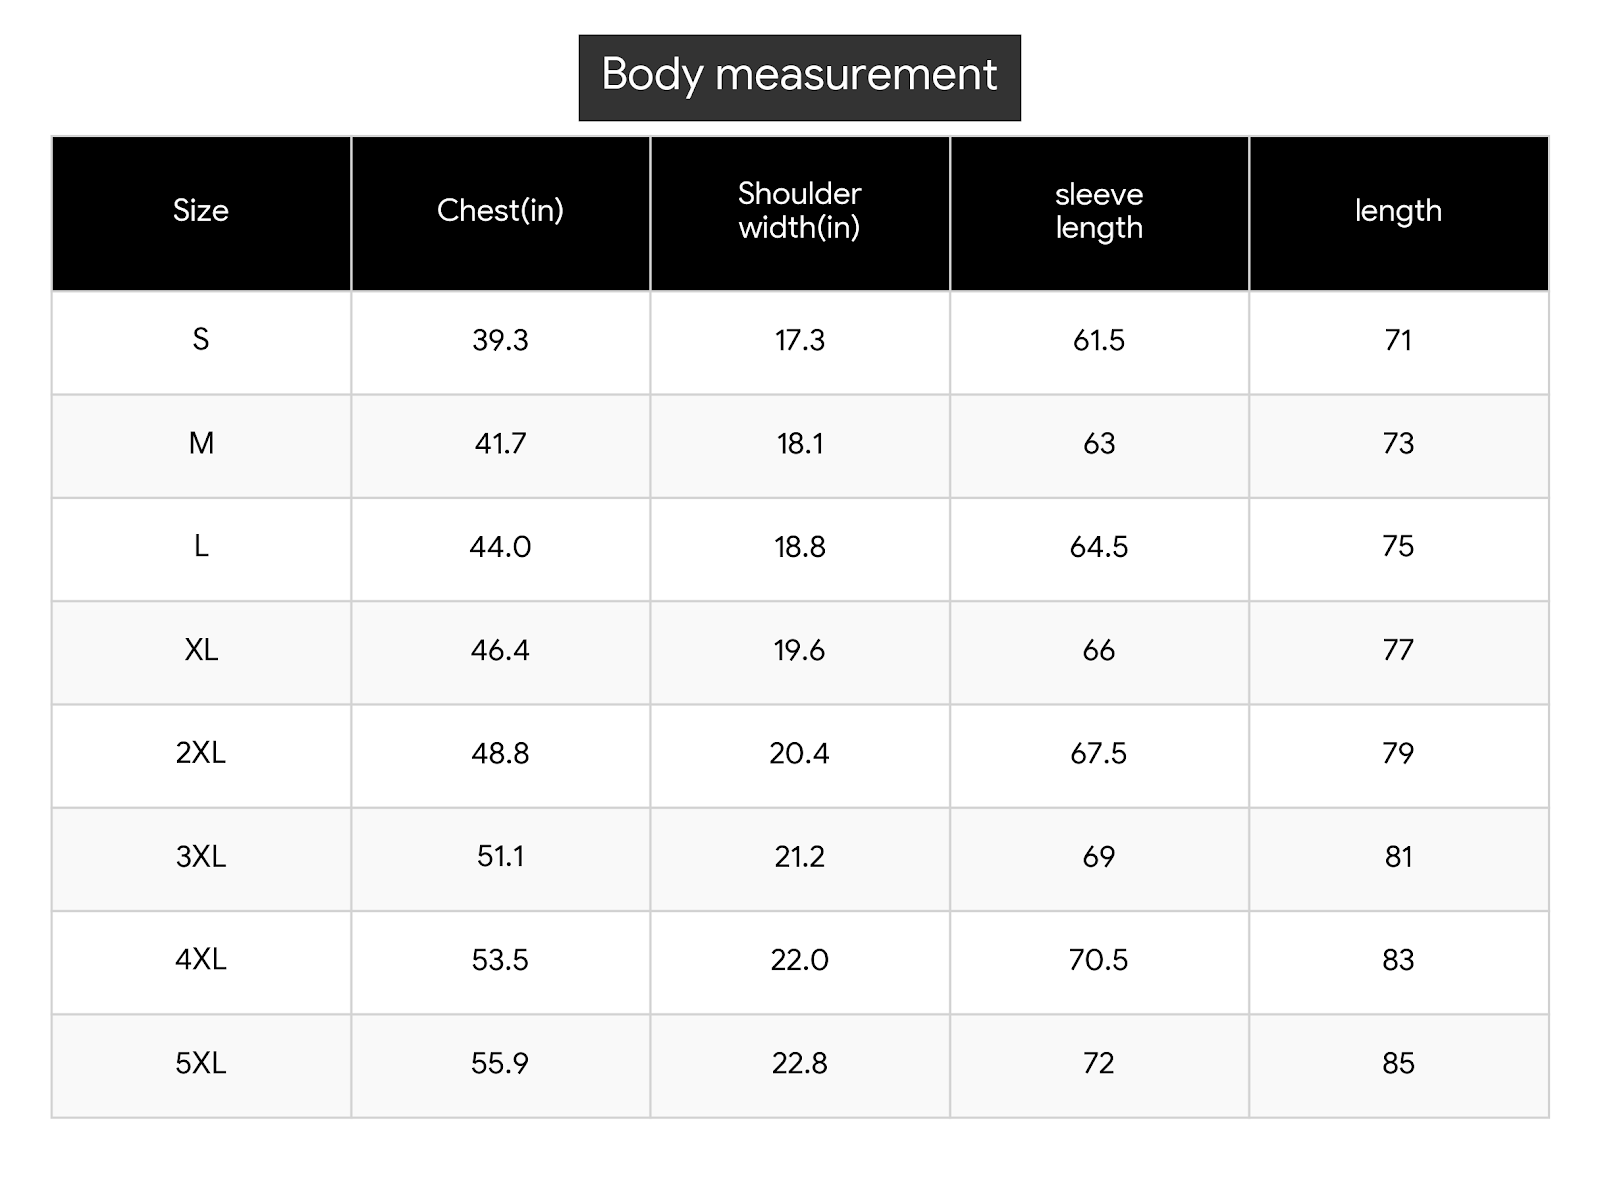This screenshot has width=1600, height=1195.
Task: Select the 2XL size cell
Action: 201,753
